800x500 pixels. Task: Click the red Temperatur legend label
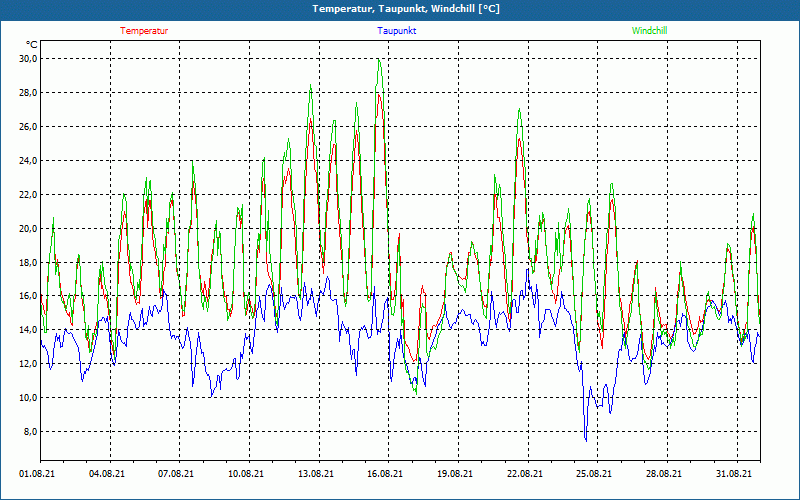[144, 31]
